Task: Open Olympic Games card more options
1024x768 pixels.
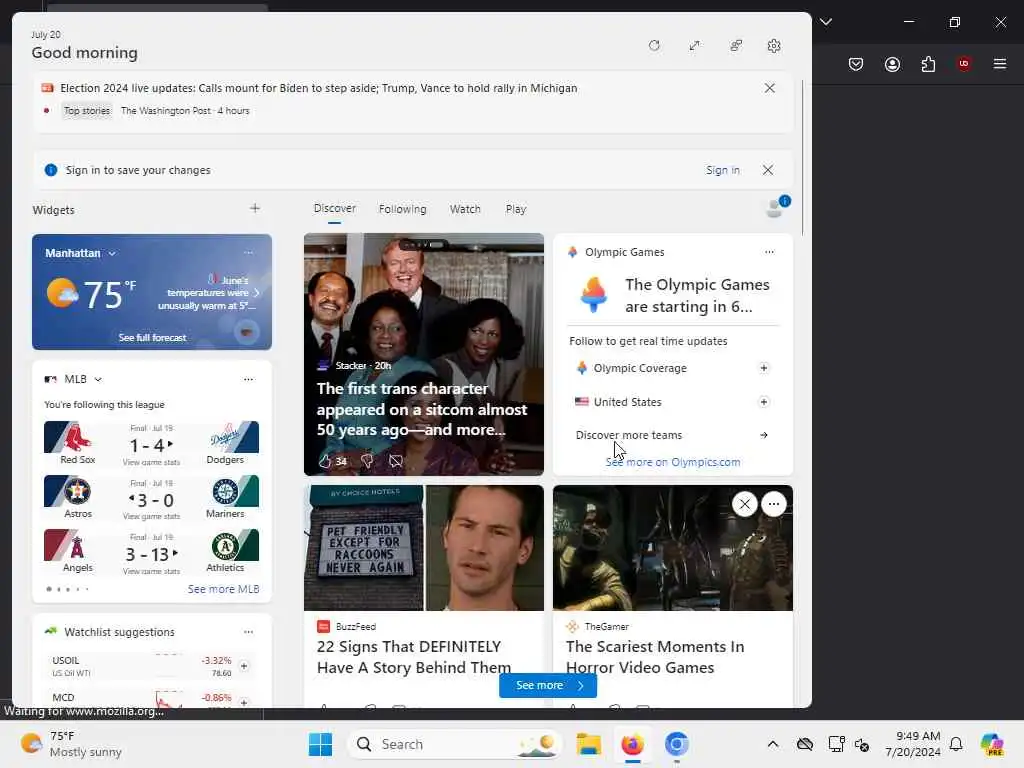Action: click(x=769, y=252)
